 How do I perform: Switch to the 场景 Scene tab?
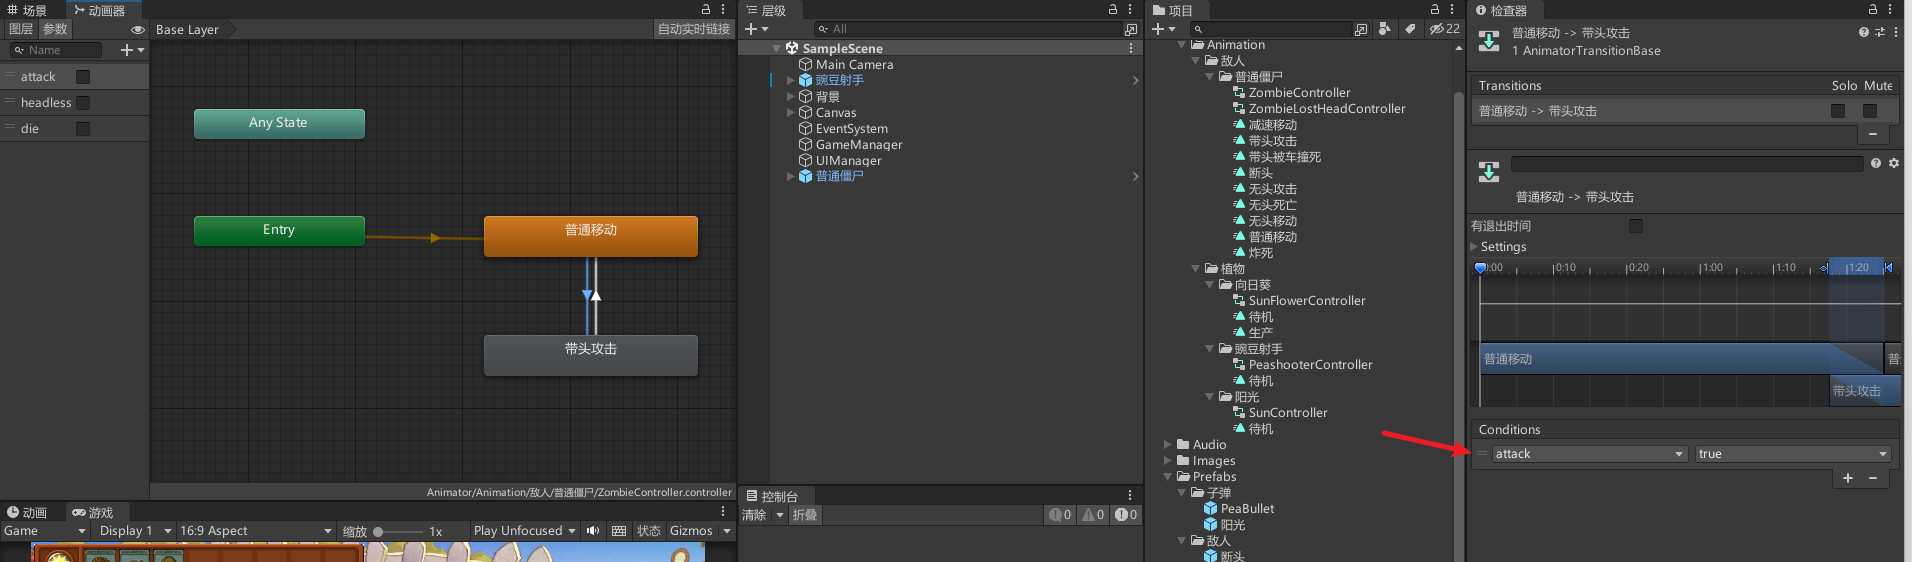click(x=27, y=10)
